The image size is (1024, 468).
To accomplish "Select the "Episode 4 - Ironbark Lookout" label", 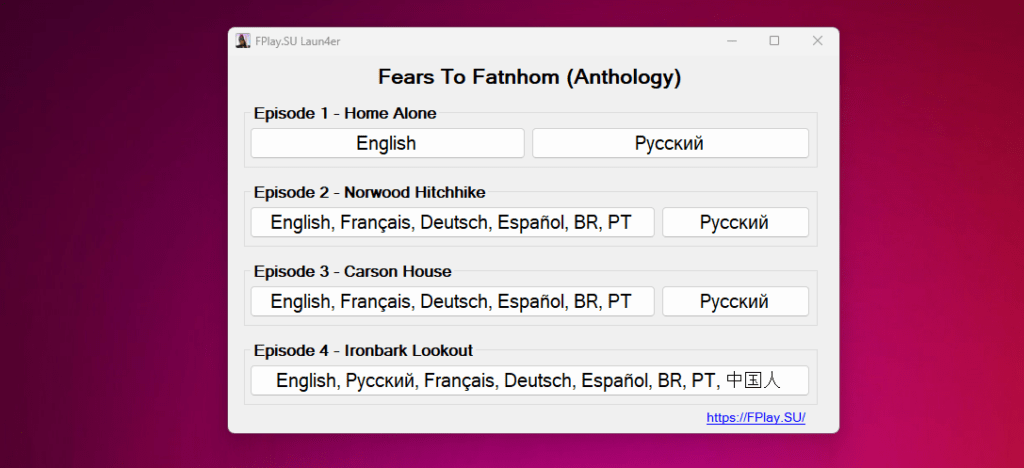I will click(363, 350).
